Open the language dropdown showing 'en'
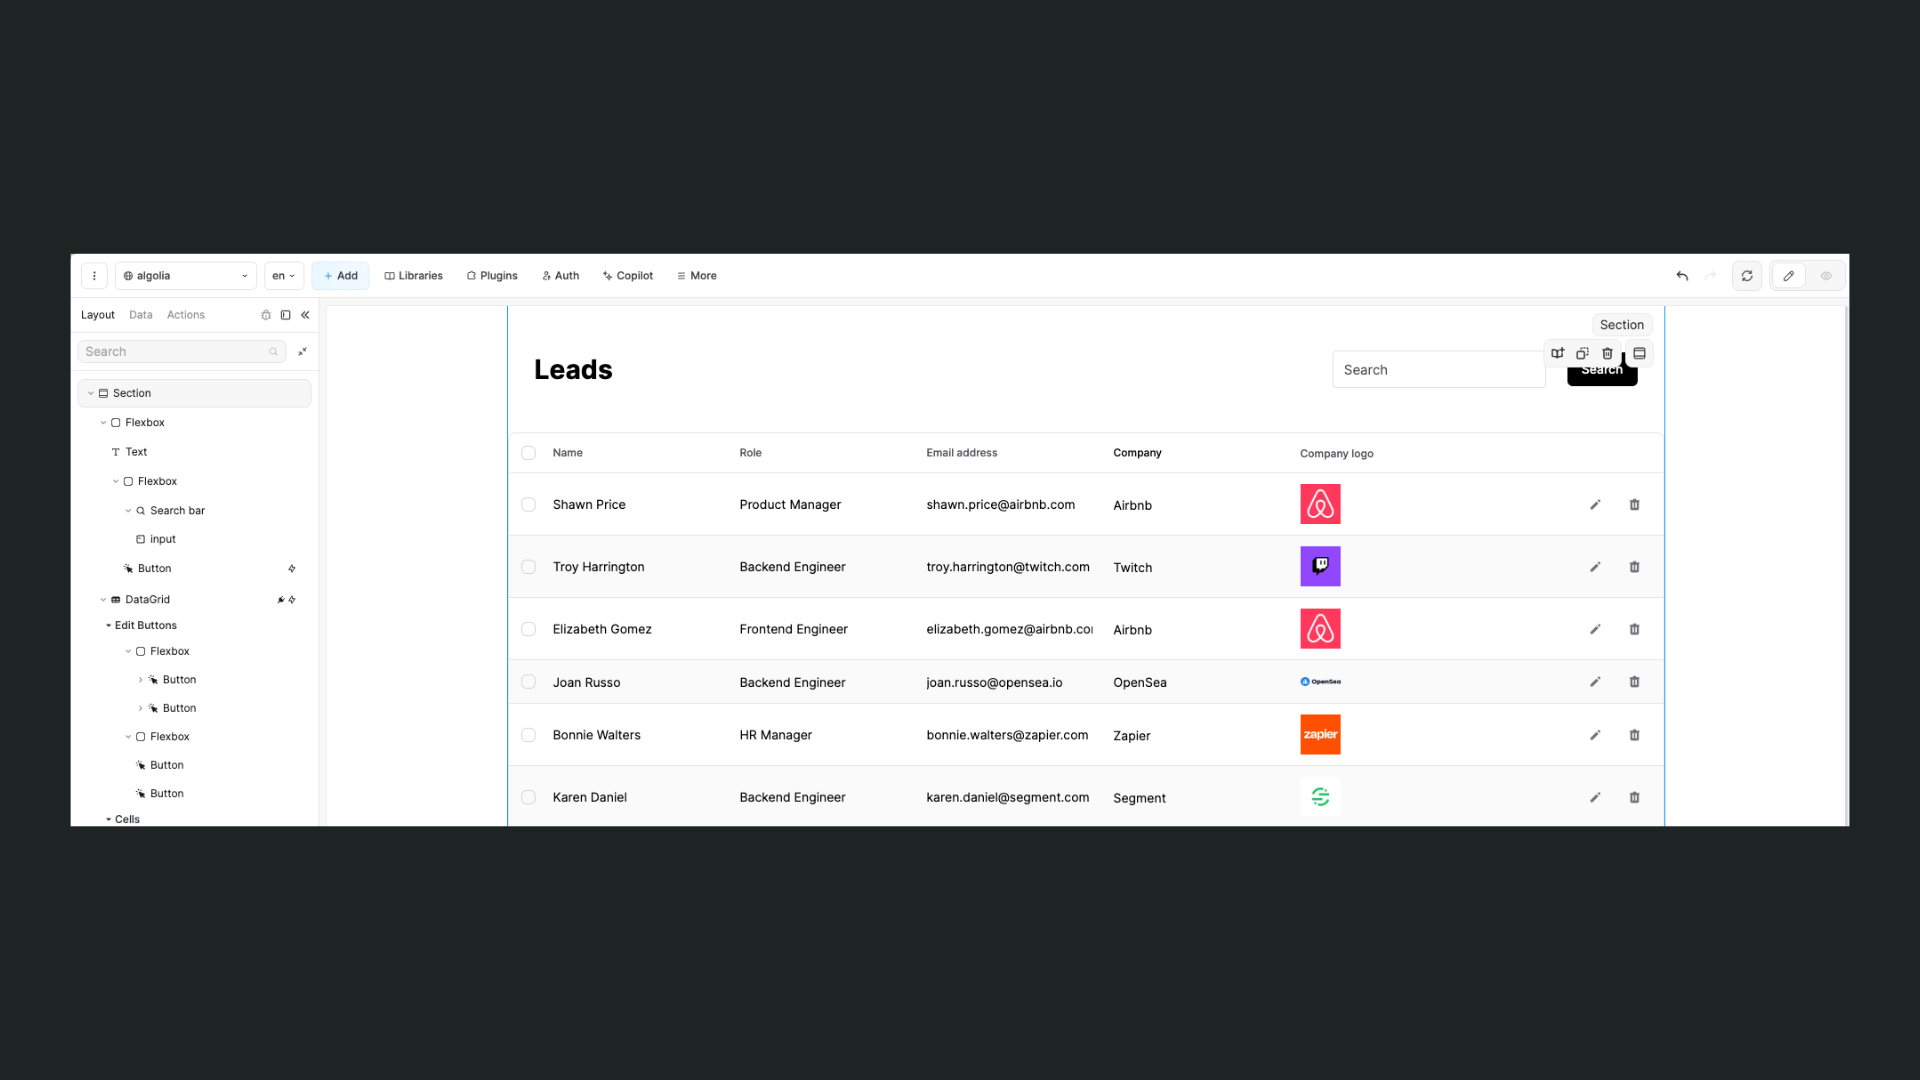Screen dimensions: 1920x1080 [283, 276]
